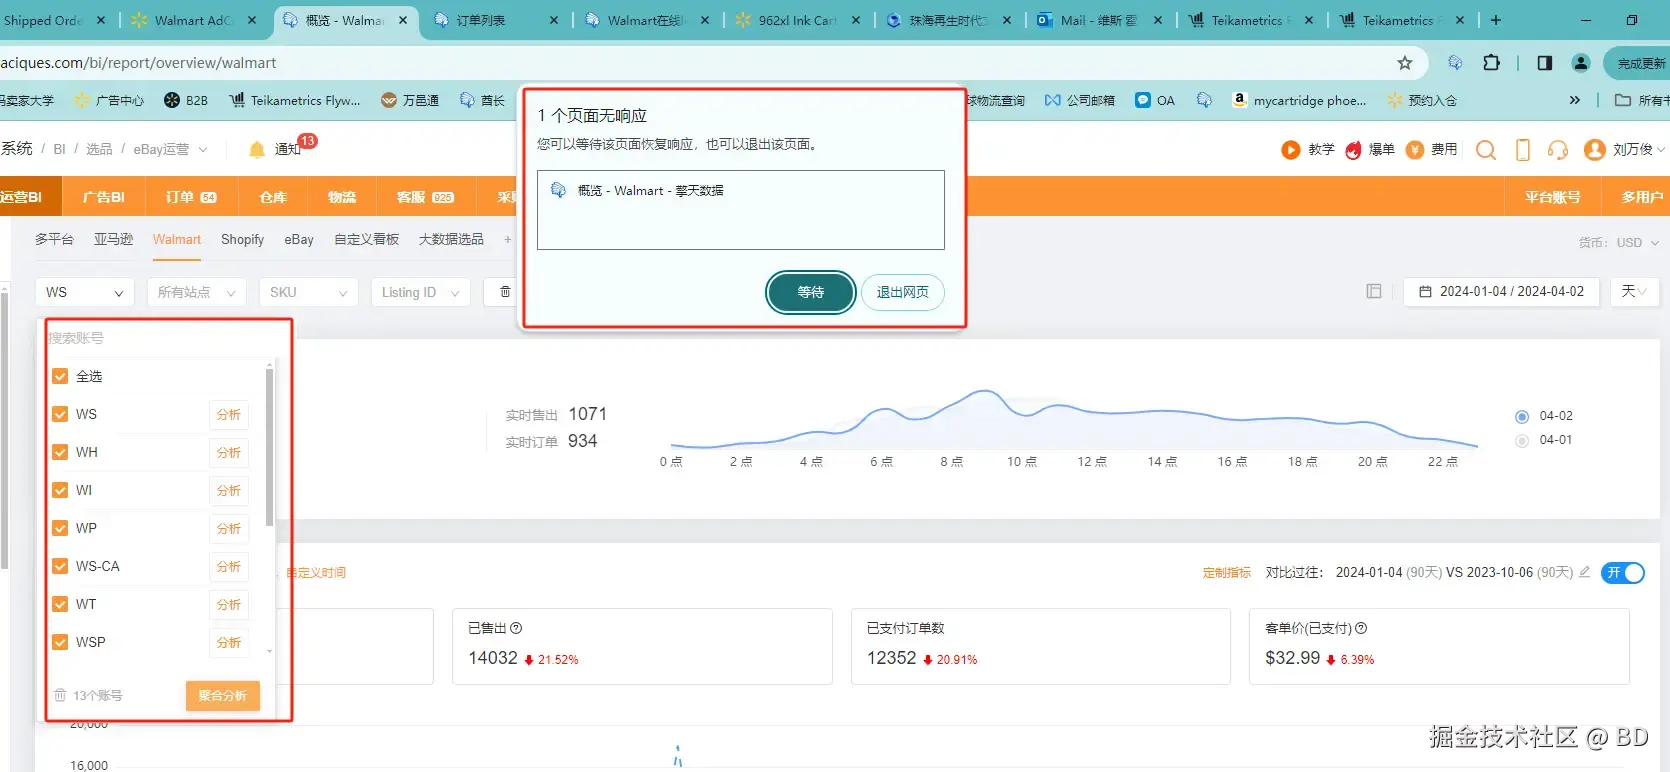This screenshot has height=772, width=1670.
Task: Click the 退出网页 button in dialog
Action: 903,292
